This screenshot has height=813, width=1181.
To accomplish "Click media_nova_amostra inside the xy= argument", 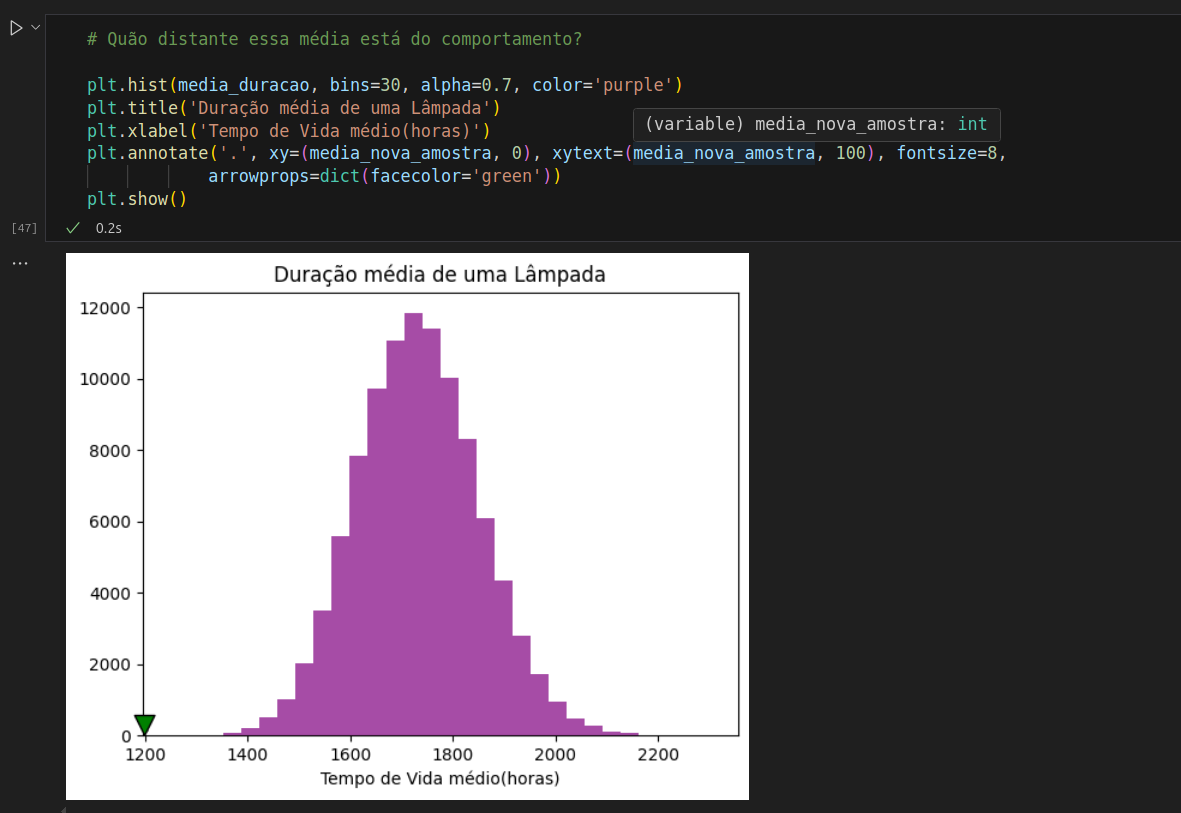I will [x=400, y=154].
